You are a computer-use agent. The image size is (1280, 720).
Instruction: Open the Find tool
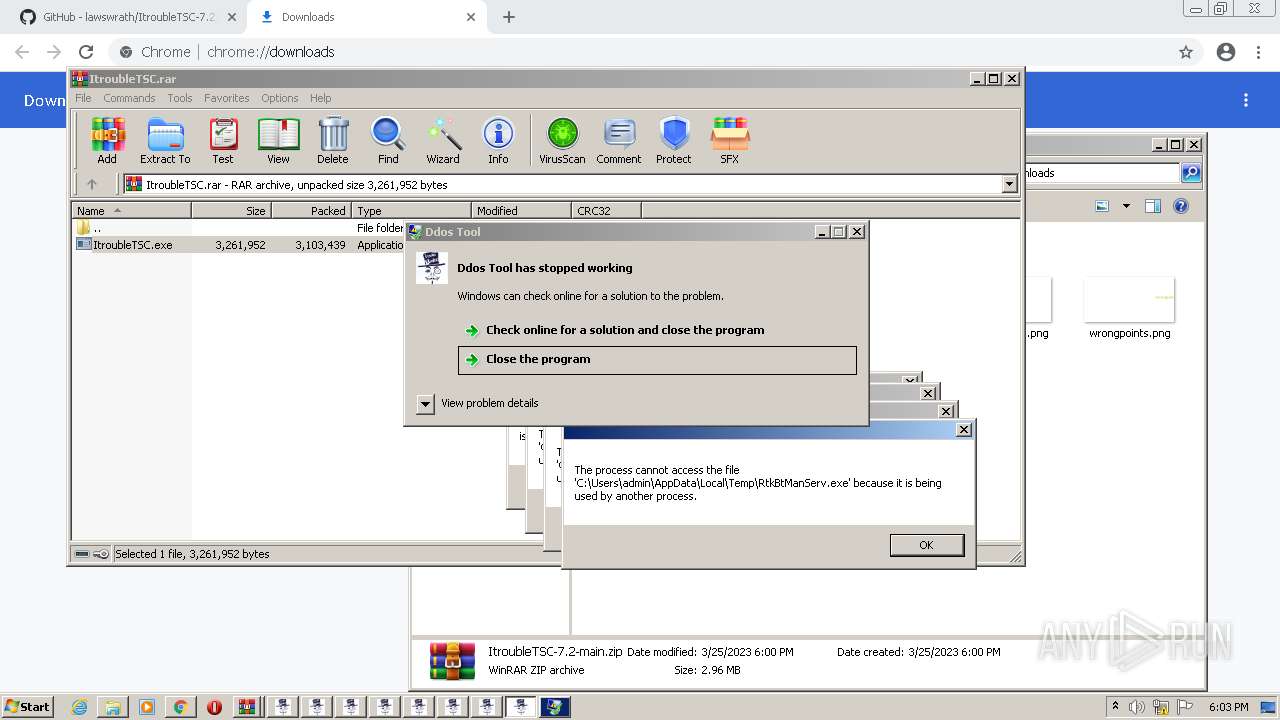(x=388, y=140)
